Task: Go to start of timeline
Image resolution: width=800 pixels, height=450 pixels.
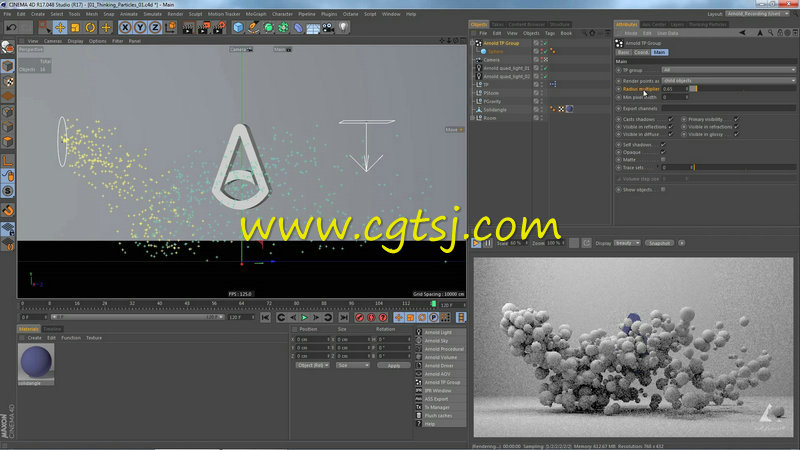Action: coord(265,317)
